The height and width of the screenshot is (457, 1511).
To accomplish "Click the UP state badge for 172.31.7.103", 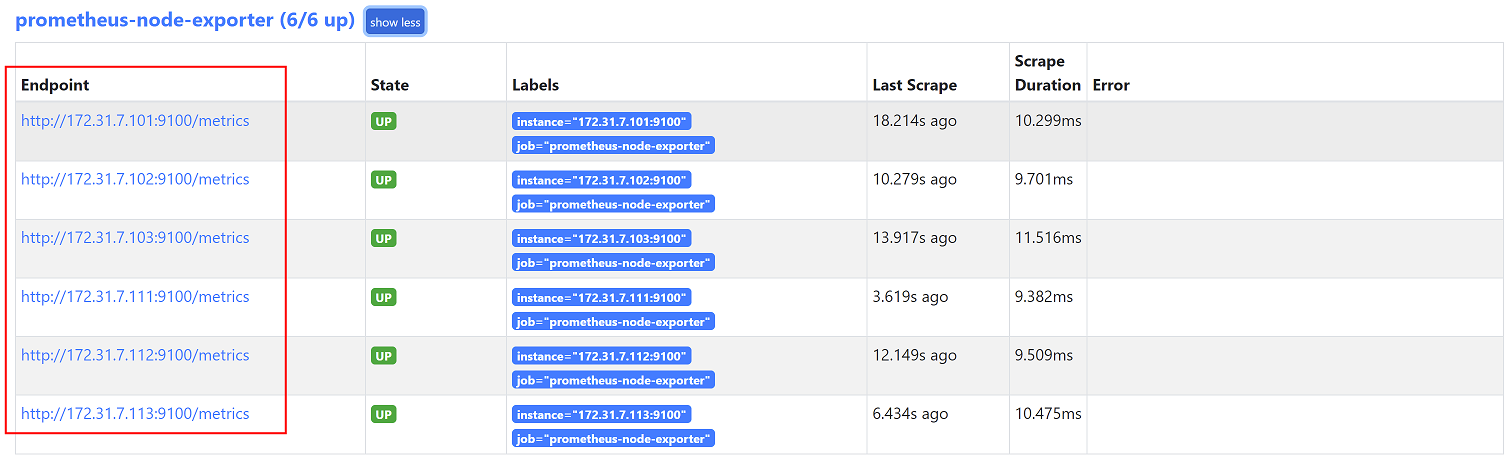I will point(383,238).
